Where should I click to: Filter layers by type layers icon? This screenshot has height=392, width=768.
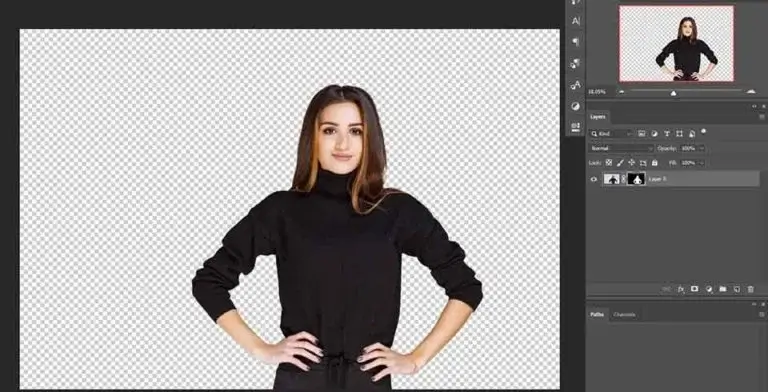pos(667,133)
